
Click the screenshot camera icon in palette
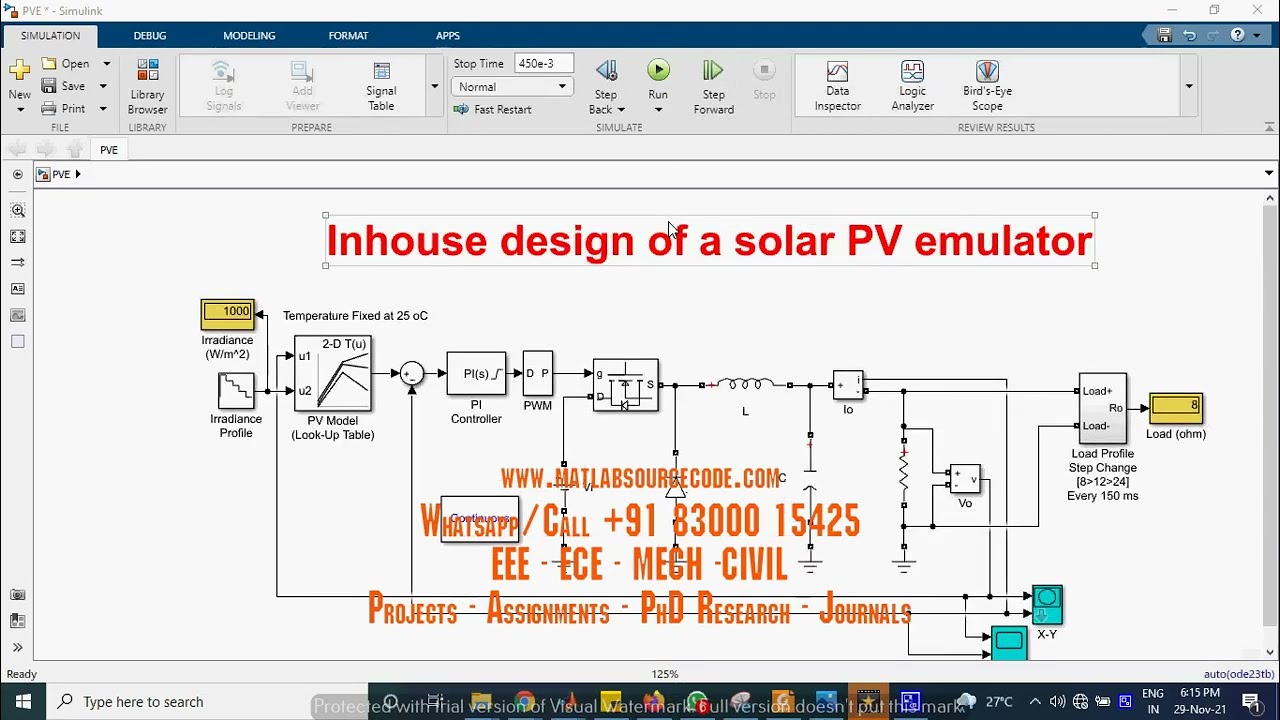point(18,595)
